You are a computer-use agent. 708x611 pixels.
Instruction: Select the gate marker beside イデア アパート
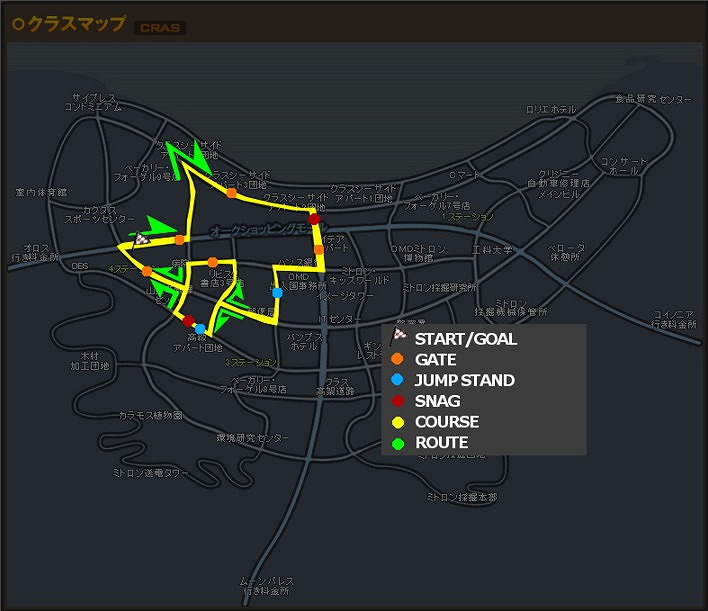point(319,250)
